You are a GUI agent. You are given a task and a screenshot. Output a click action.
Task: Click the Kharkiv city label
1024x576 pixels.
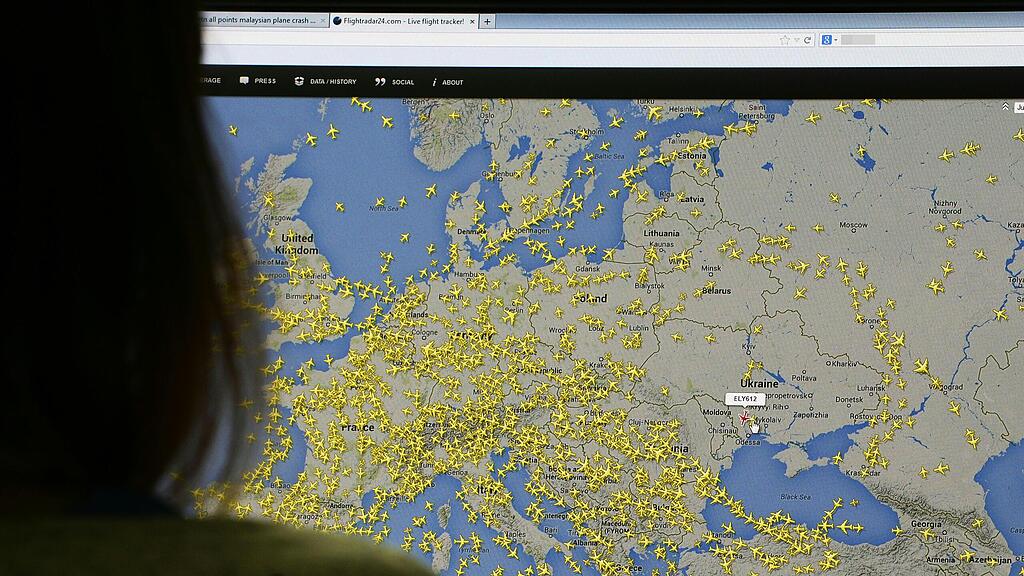(845, 363)
